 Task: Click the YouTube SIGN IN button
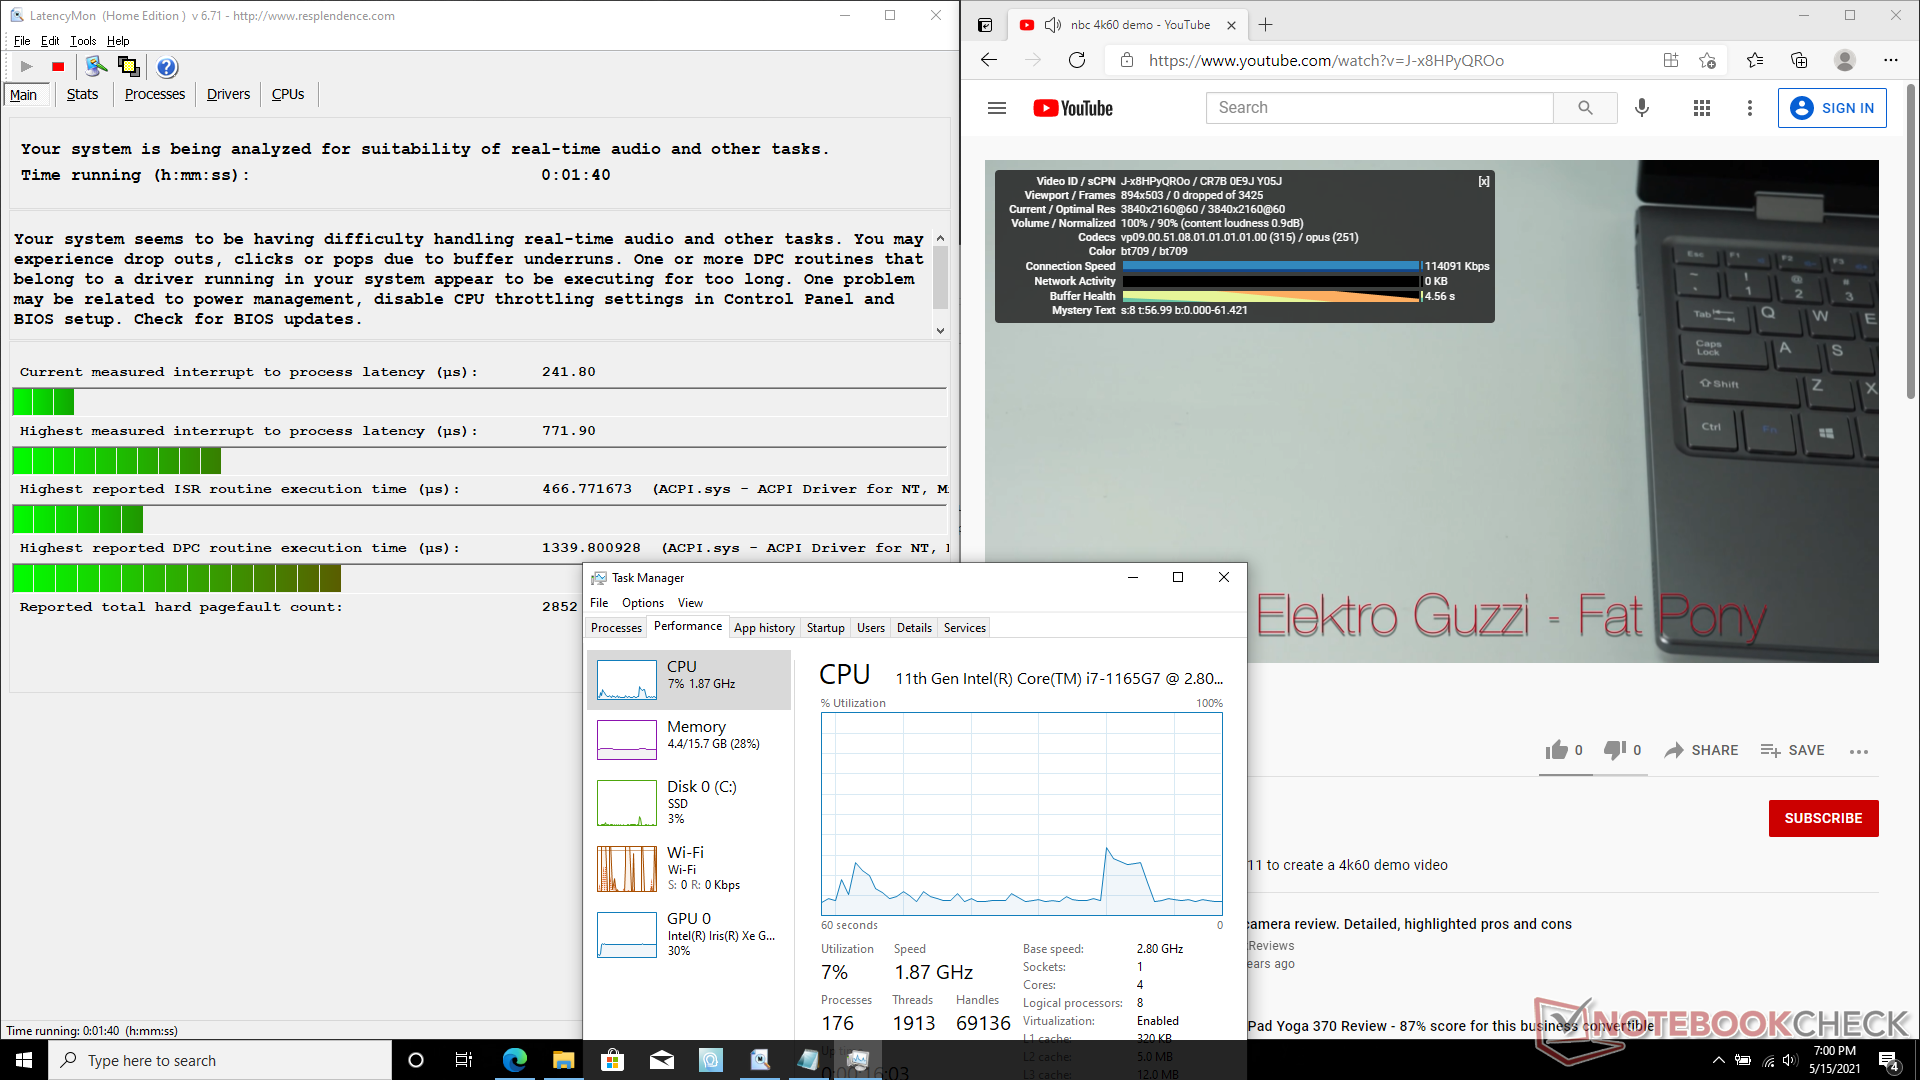click(x=1832, y=108)
